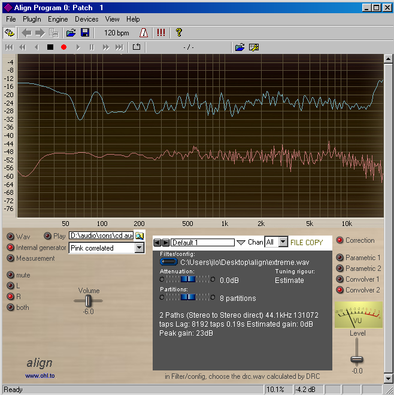The height and width of the screenshot is (395, 394).
Task: Click the 120 bpm tempo display
Action: [116, 33]
